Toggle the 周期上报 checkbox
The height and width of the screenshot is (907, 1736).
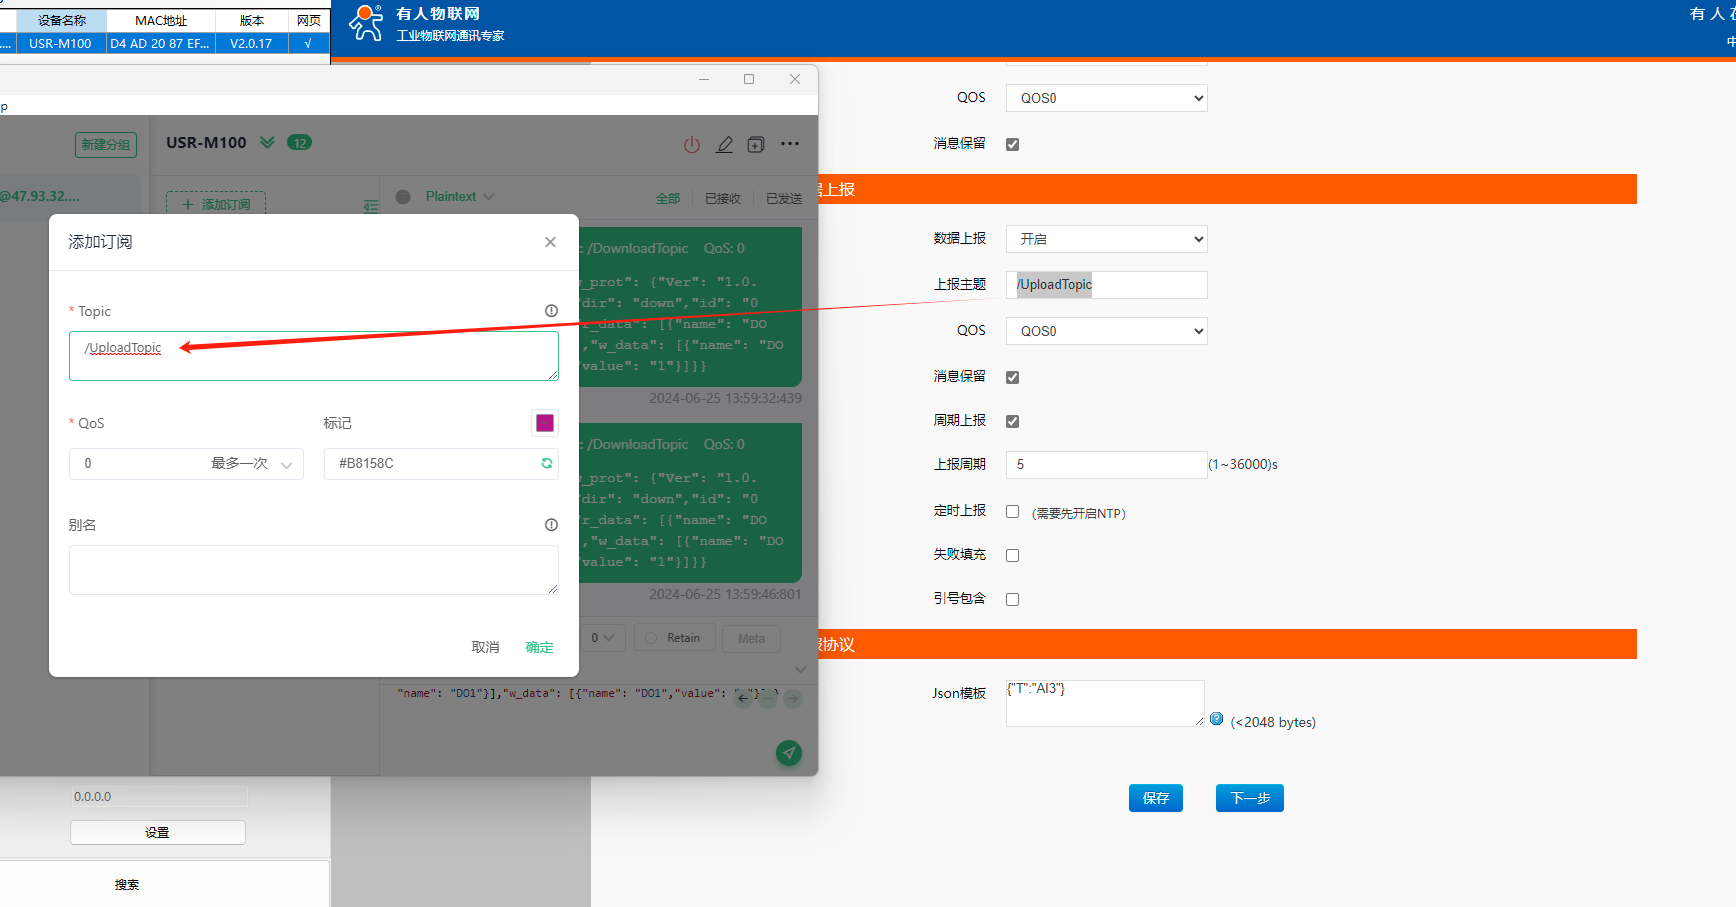(1012, 421)
